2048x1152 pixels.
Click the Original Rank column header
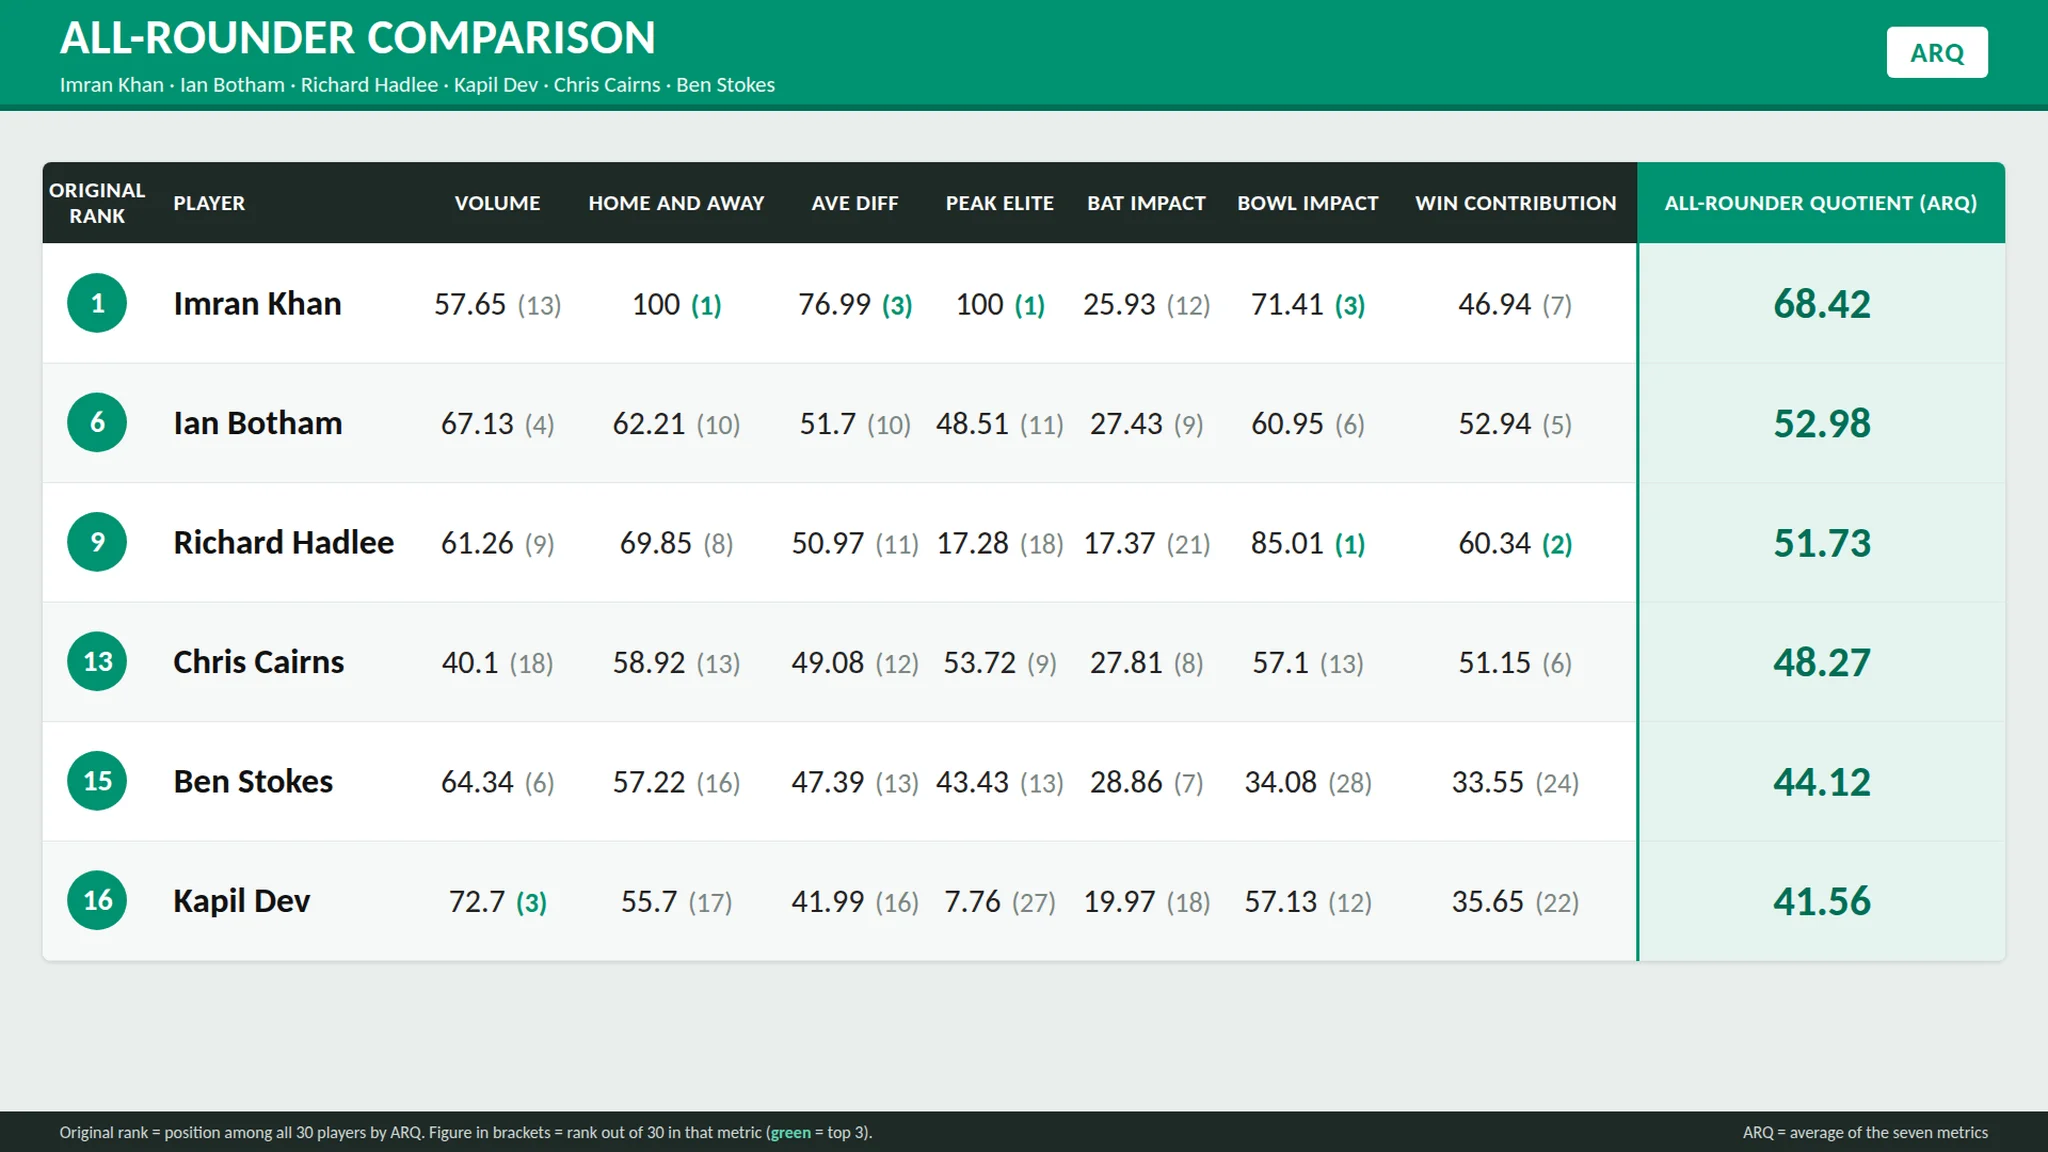97,203
